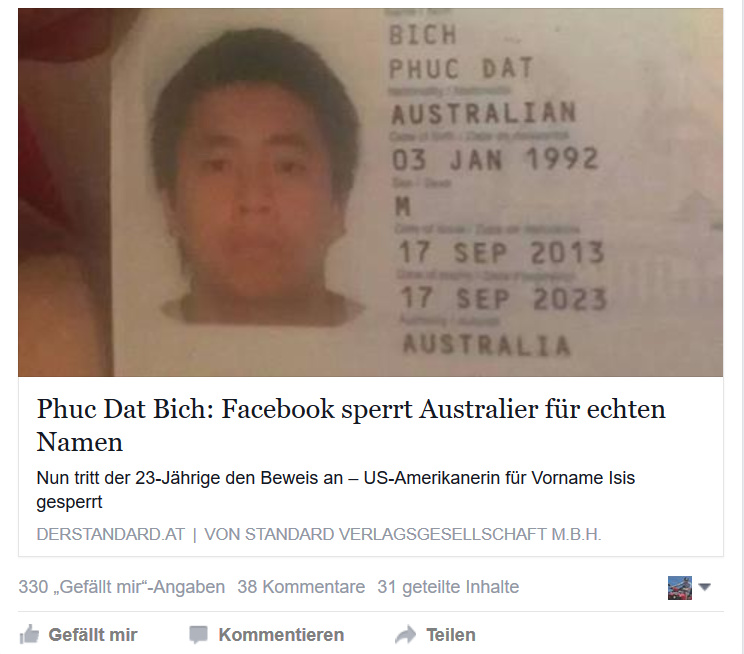Click the DERSTANDARD.AT source label
Screen dimensions: 744x654
pyautogui.click(x=111, y=534)
